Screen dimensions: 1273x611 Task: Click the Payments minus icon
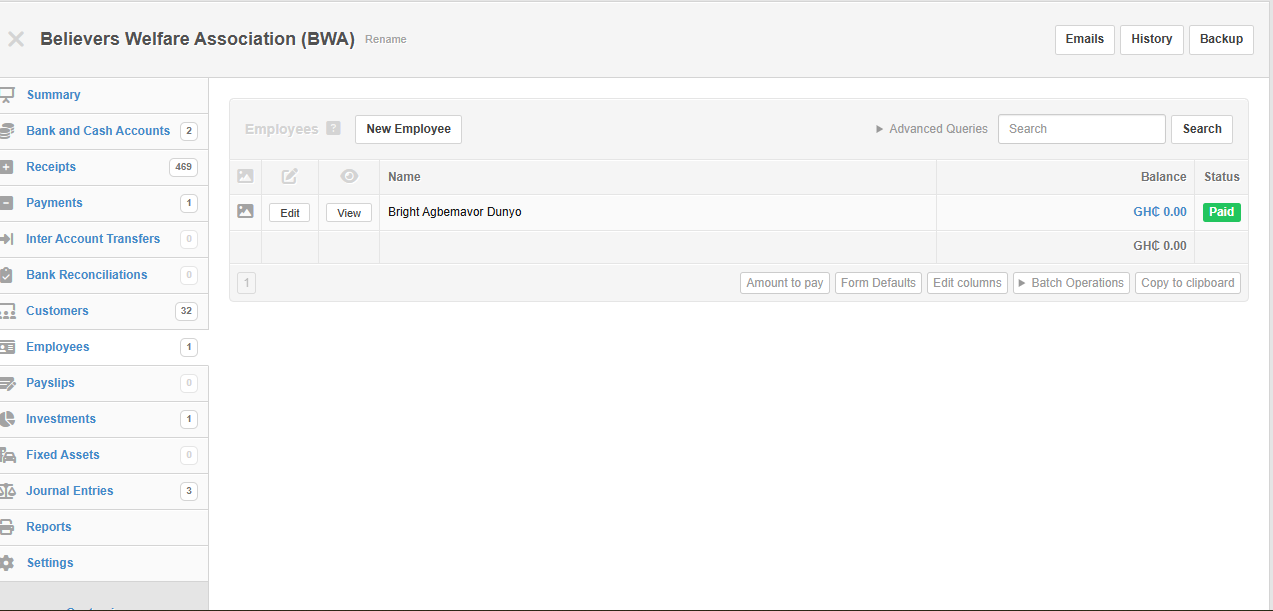click(6, 203)
